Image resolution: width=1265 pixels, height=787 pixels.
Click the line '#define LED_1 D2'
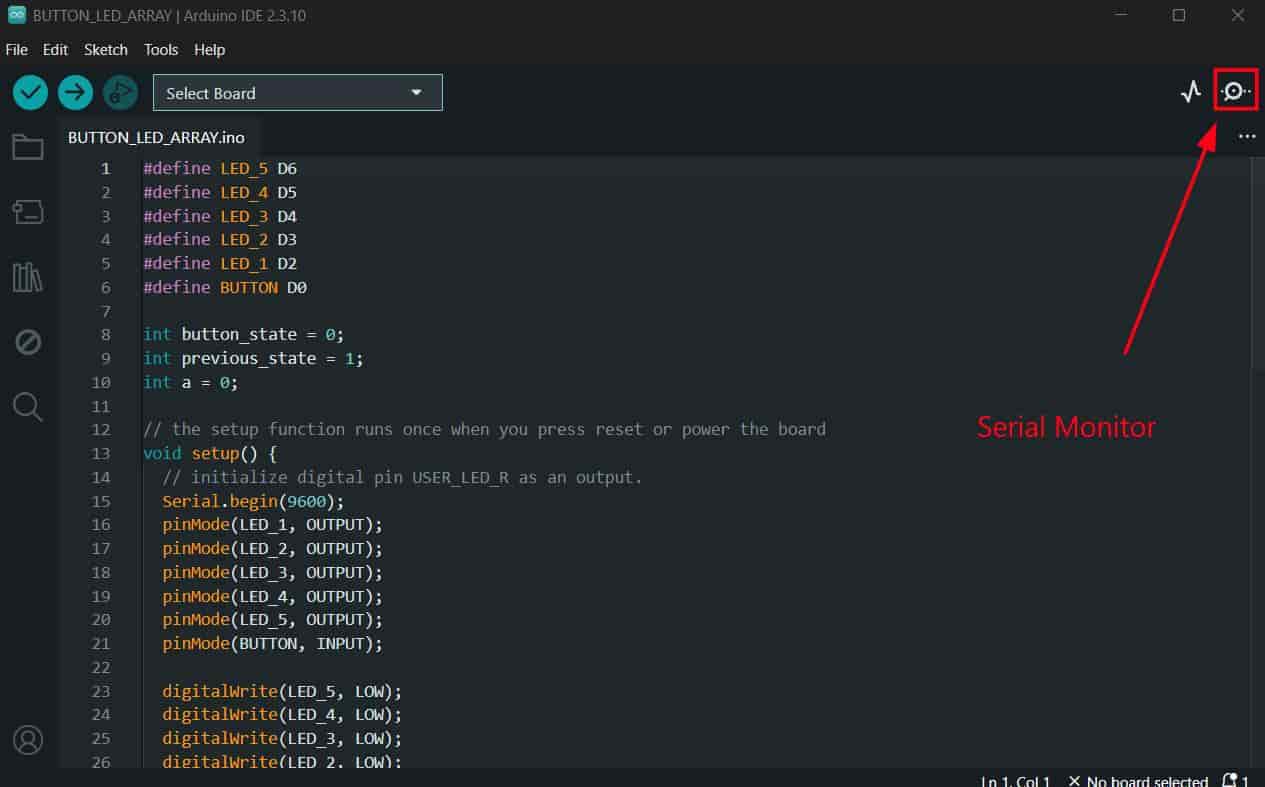(220, 263)
